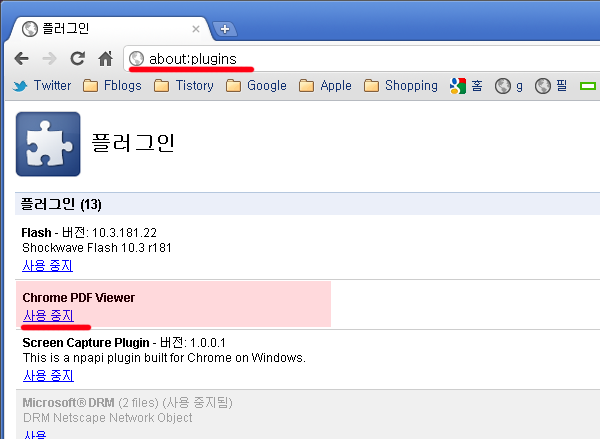600x439 pixels.
Task: Click the 'Shockwave Flash 10.3 r181' text
Action: coord(97,248)
